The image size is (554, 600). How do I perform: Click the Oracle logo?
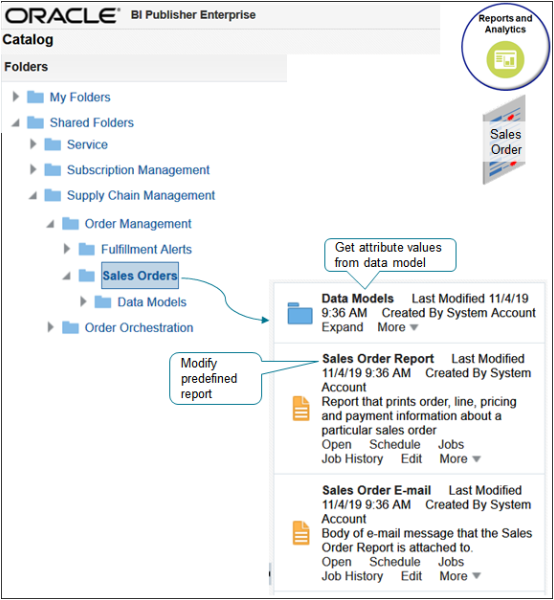[x=62, y=15]
